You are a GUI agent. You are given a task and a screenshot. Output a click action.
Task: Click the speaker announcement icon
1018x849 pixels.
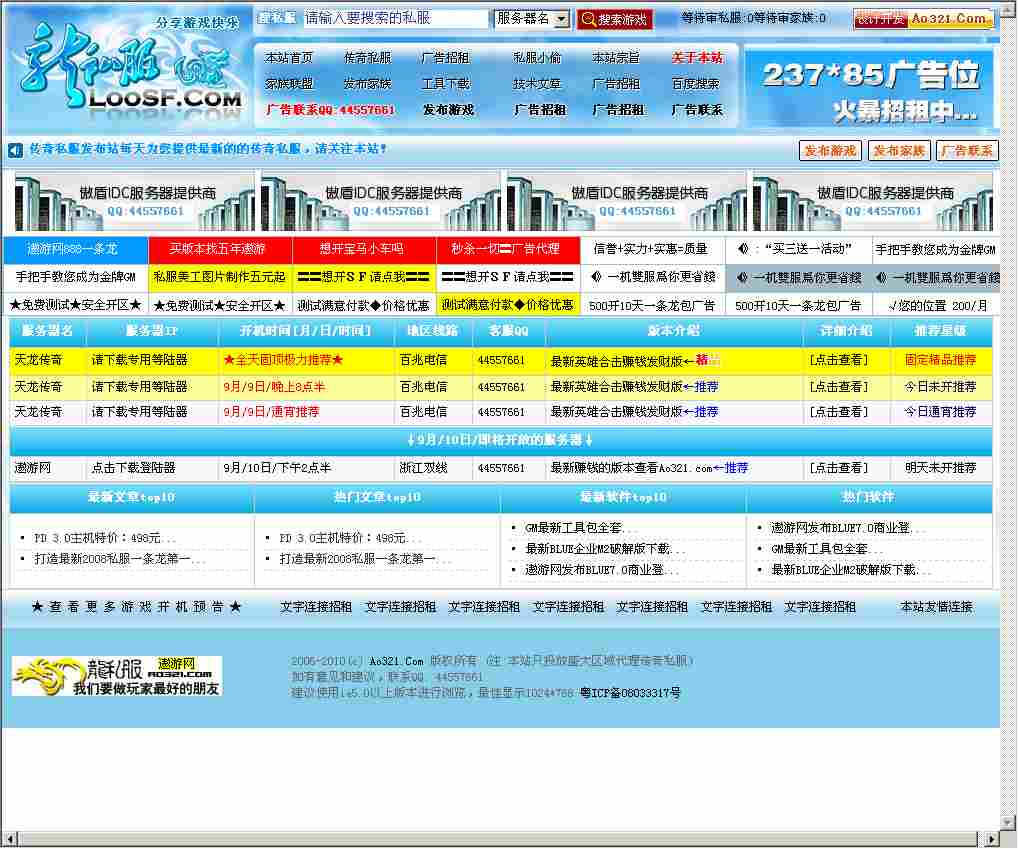[15, 150]
